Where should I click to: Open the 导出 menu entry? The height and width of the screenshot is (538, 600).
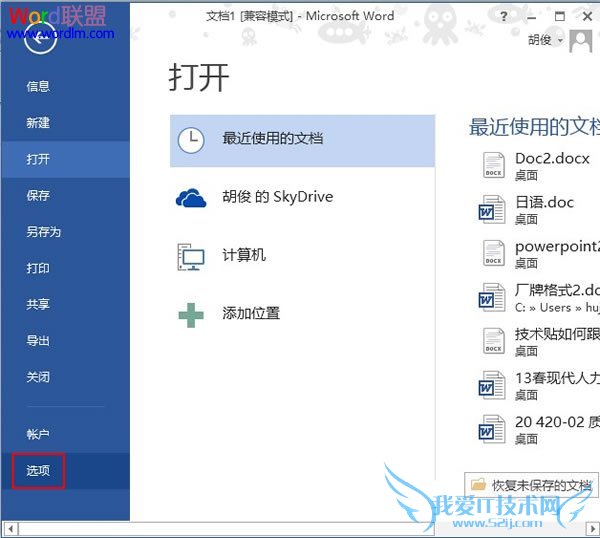coord(38,341)
